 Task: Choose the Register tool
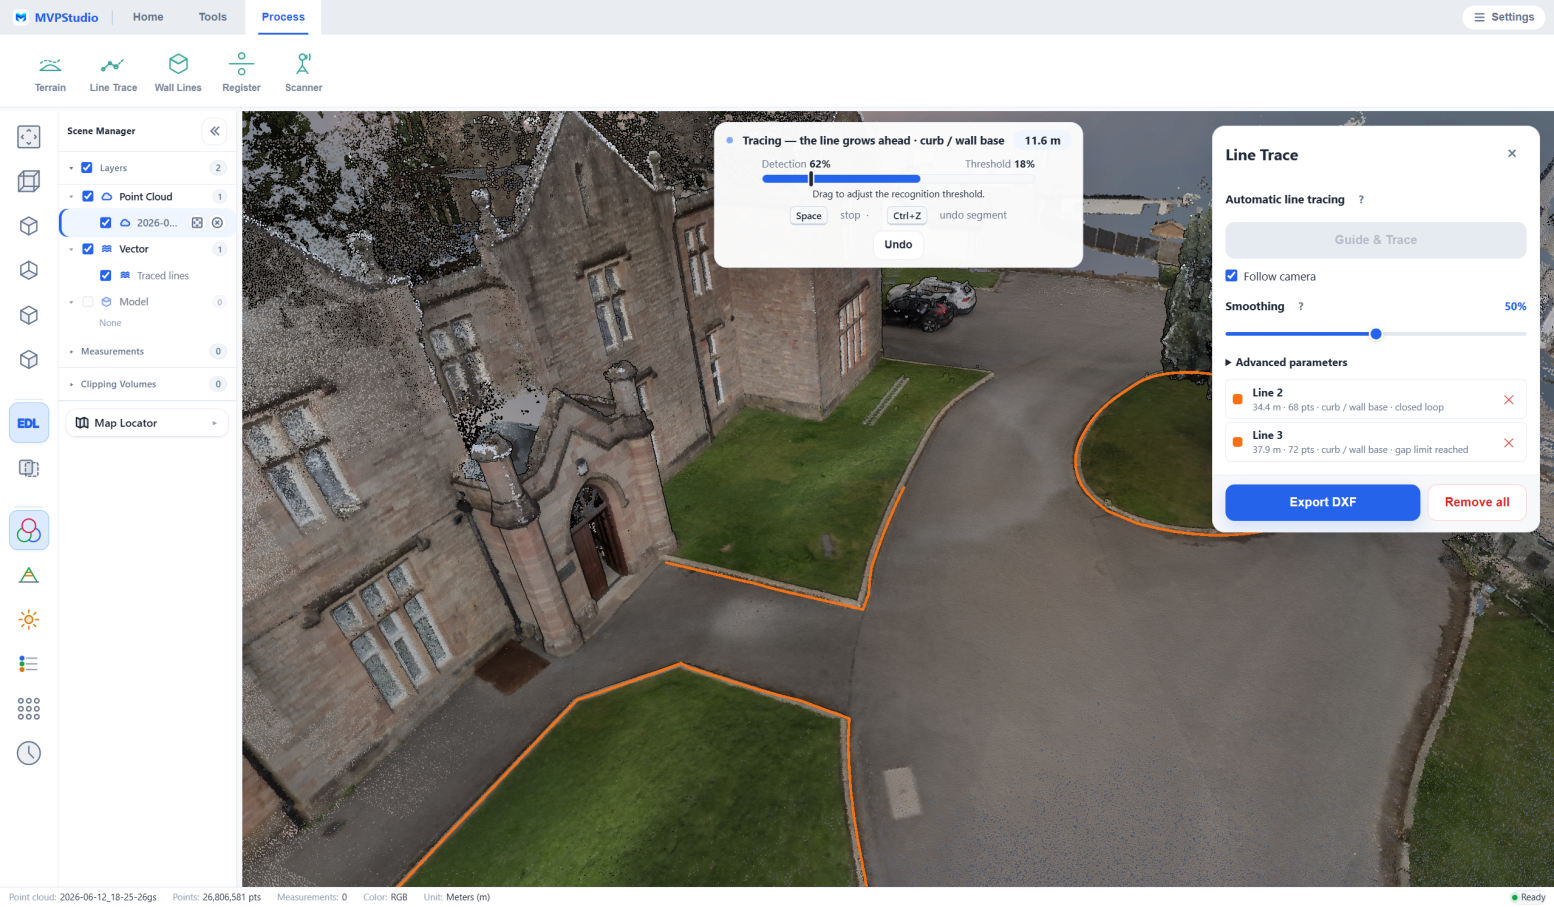241,74
